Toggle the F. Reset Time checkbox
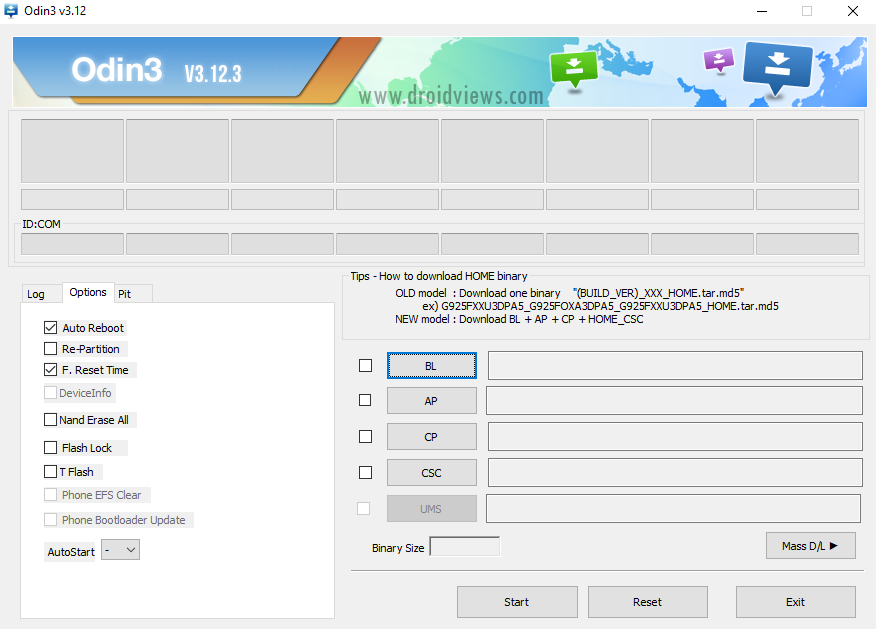This screenshot has width=876, height=629. click(50, 370)
